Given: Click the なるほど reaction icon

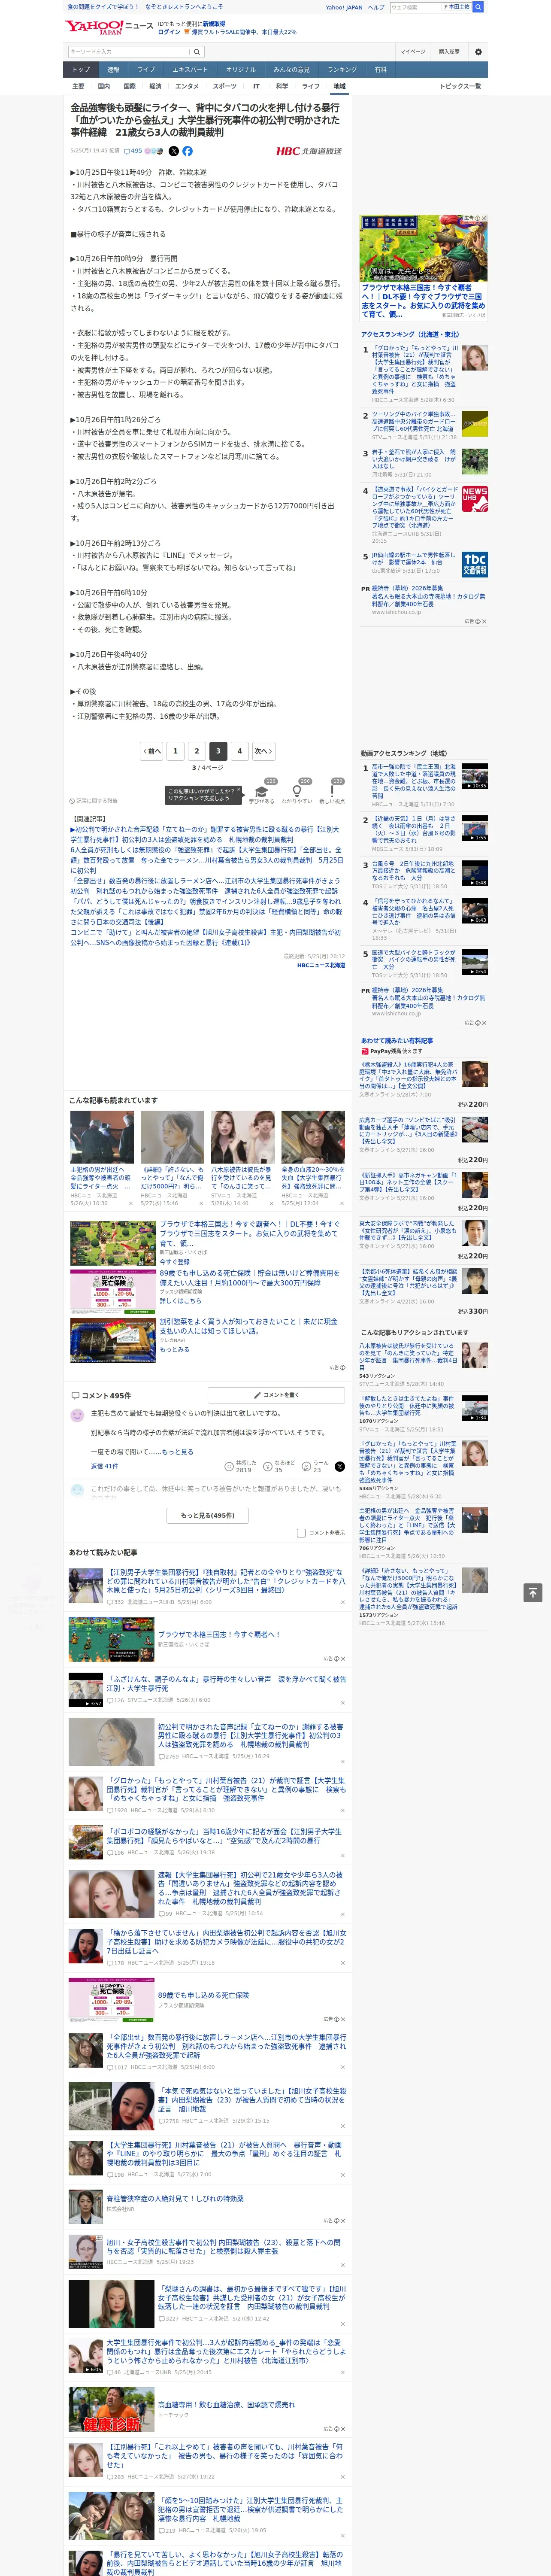Looking at the screenshot, I should [x=268, y=1466].
